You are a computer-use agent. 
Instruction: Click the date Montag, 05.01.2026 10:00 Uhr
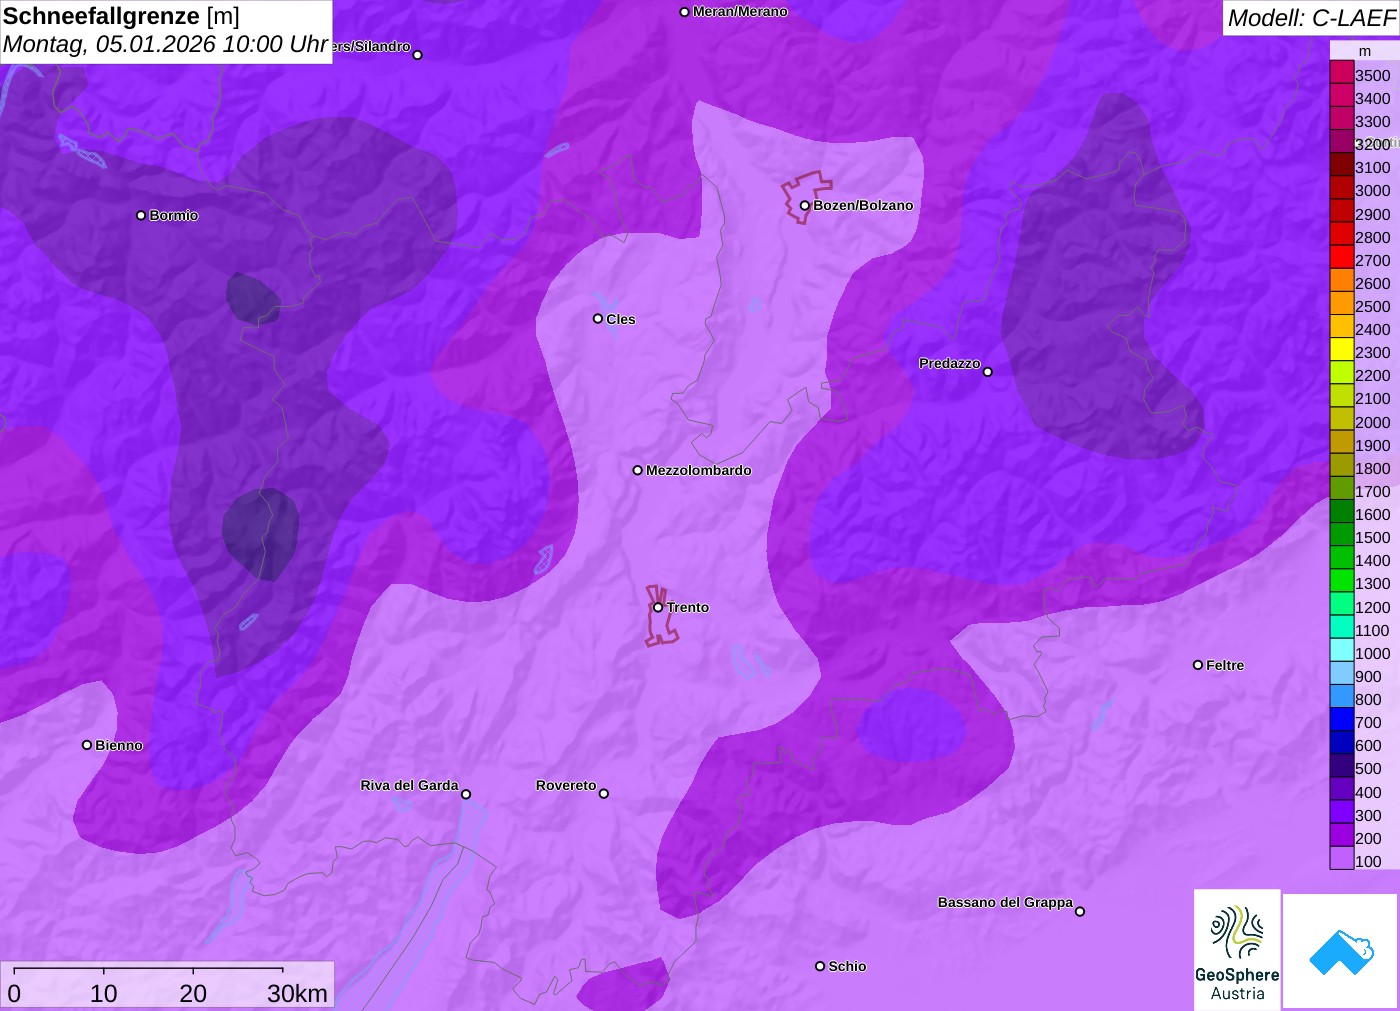pos(166,44)
